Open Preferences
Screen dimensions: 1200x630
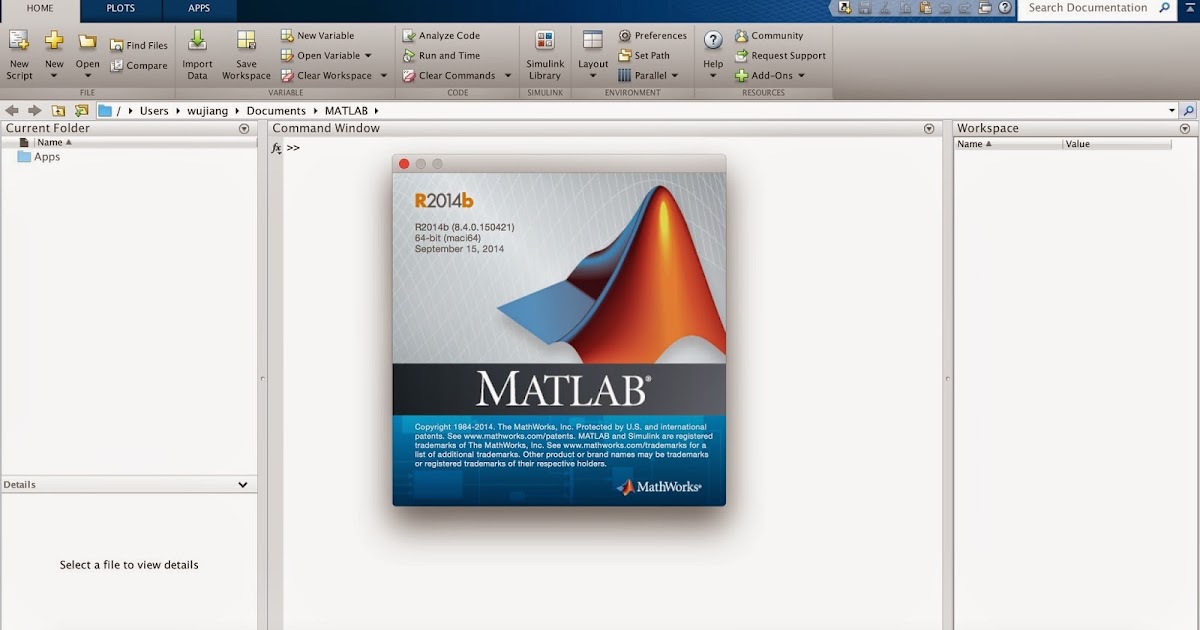(x=652, y=36)
